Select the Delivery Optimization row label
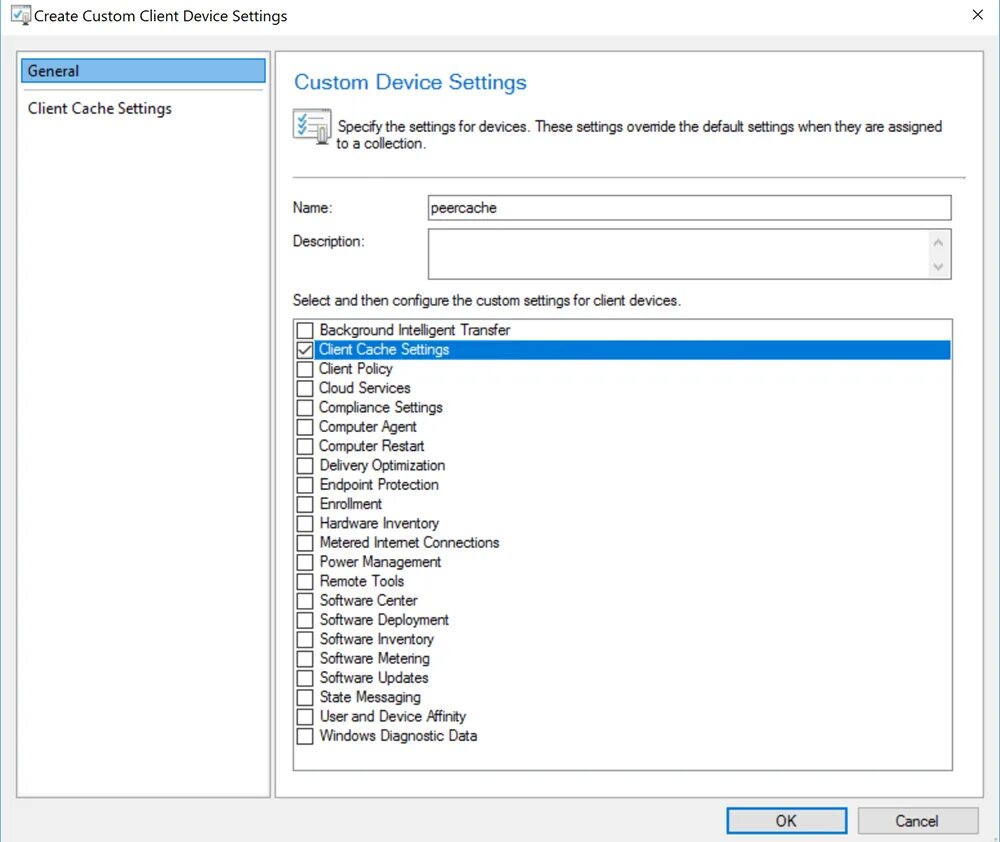The image size is (1000, 842). [x=382, y=465]
